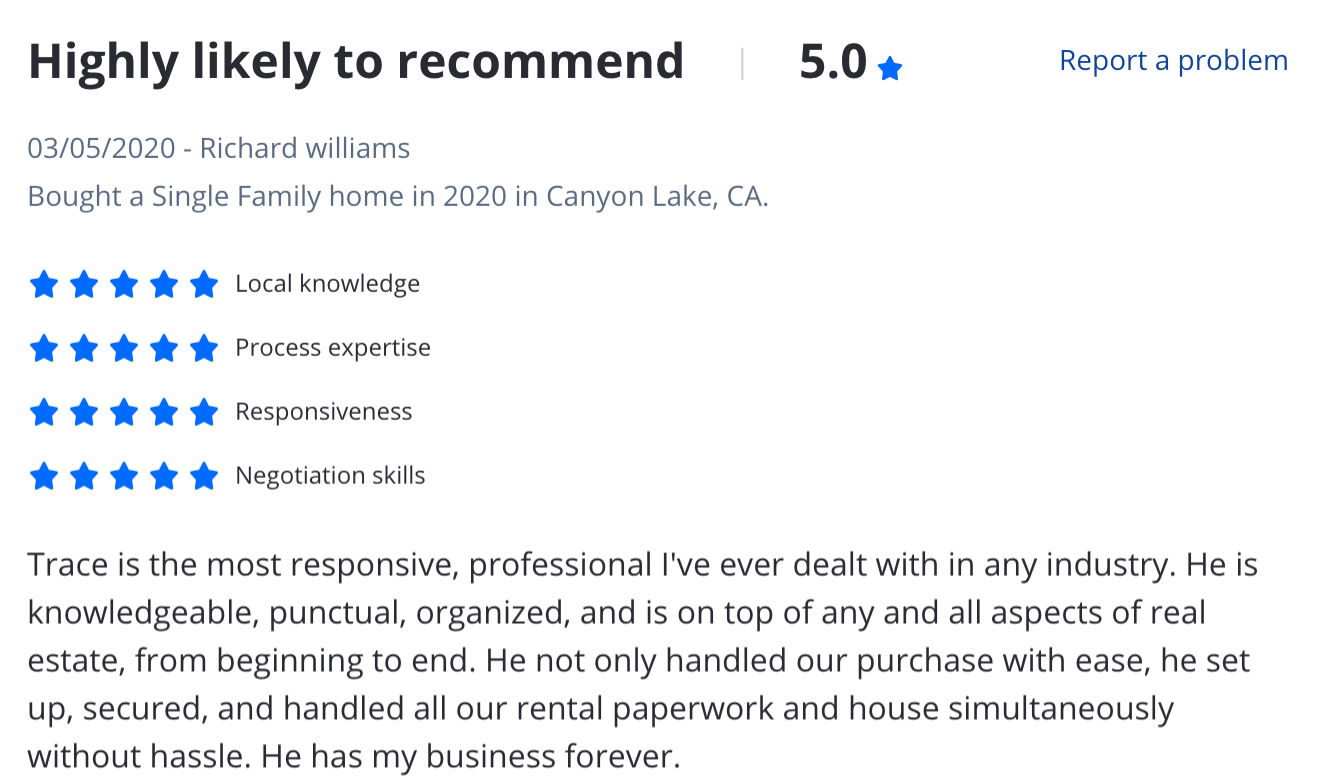Click the second star of Responsiveness
This screenshot has height=781, width=1332.
[84, 412]
